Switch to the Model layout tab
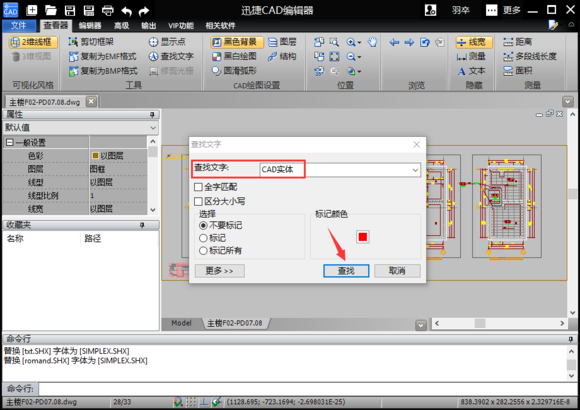Image resolution: width=580 pixels, height=410 pixels. 181,323
